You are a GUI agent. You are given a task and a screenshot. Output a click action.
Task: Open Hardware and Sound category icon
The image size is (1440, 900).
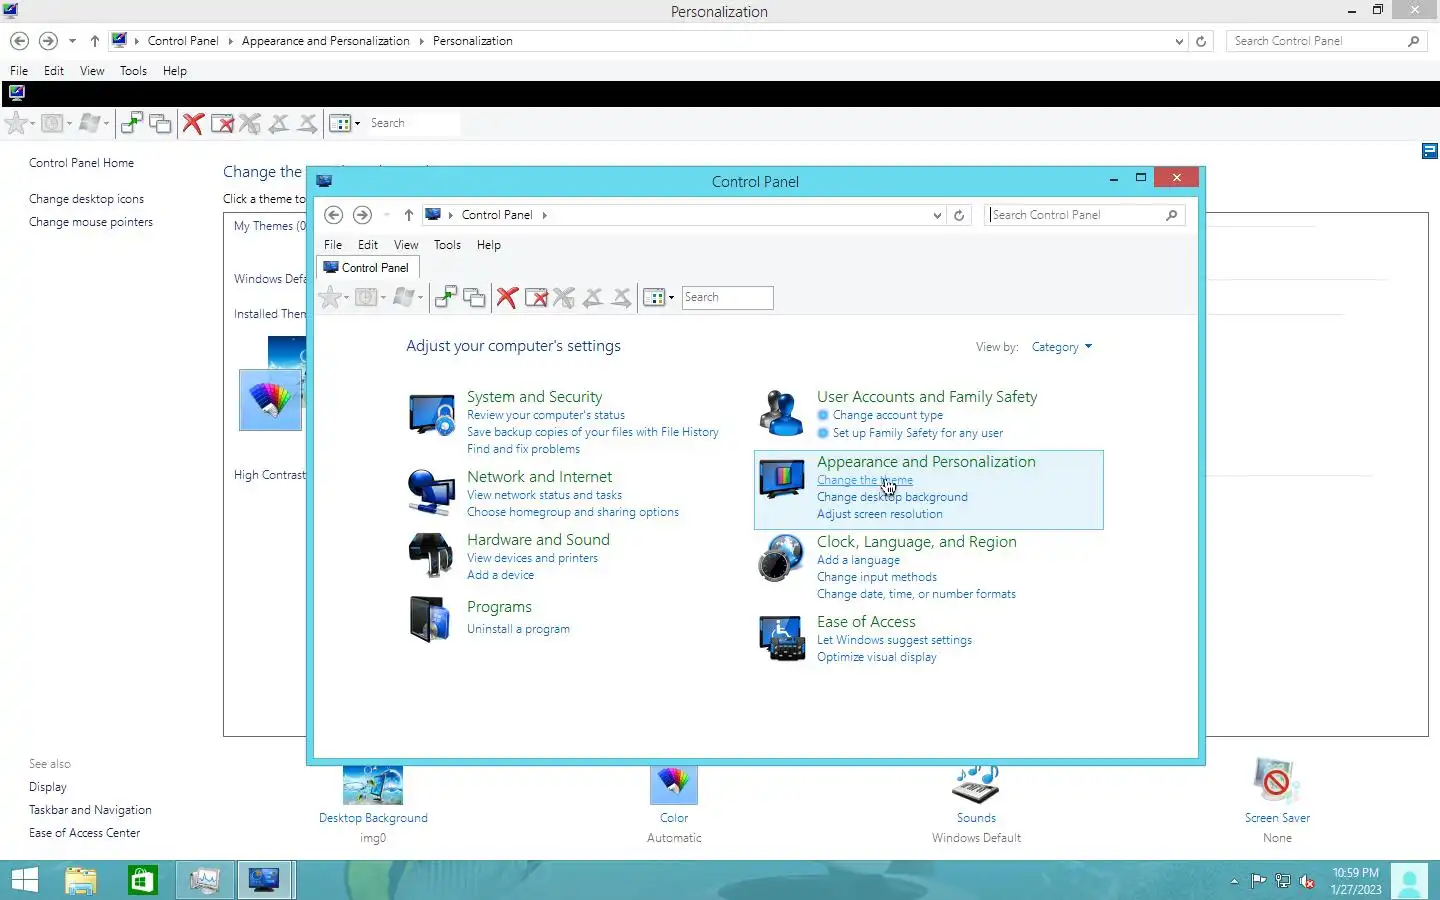(432, 555)
